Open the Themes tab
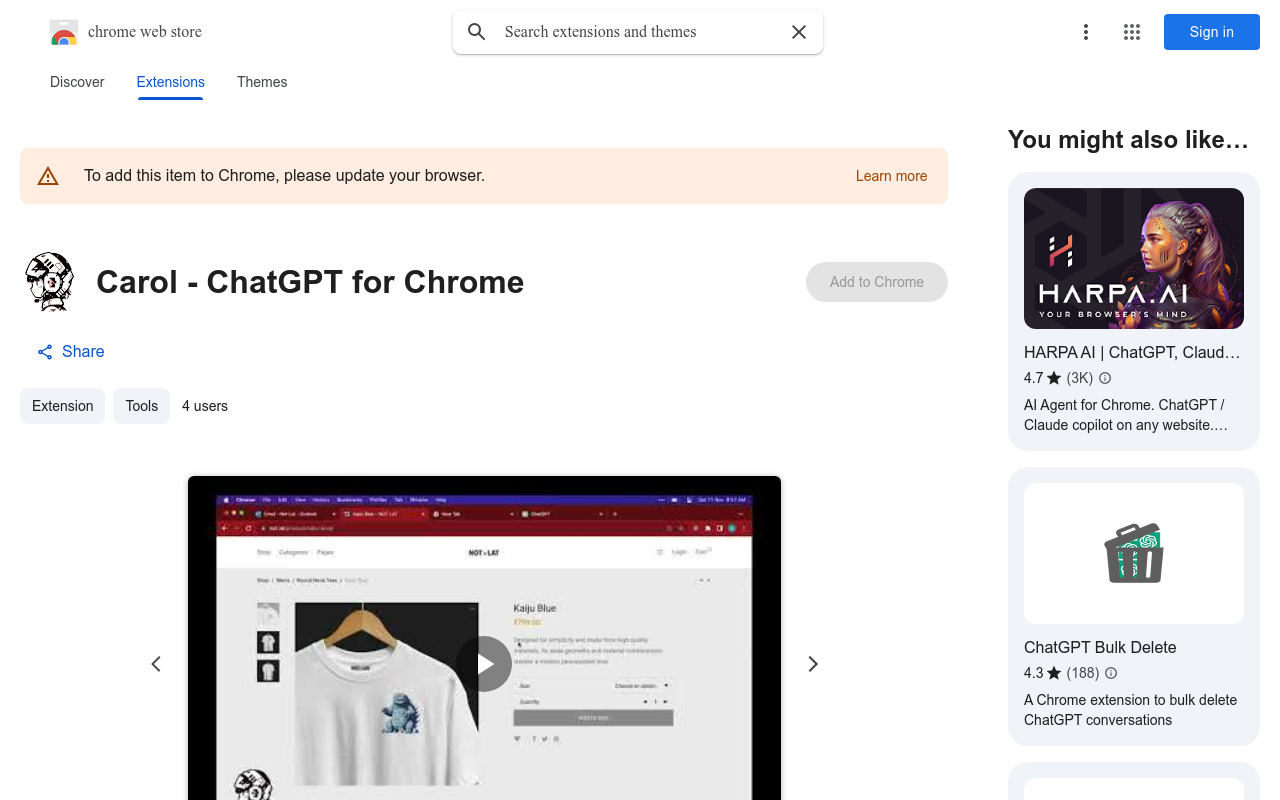 [x=262, y=82]
